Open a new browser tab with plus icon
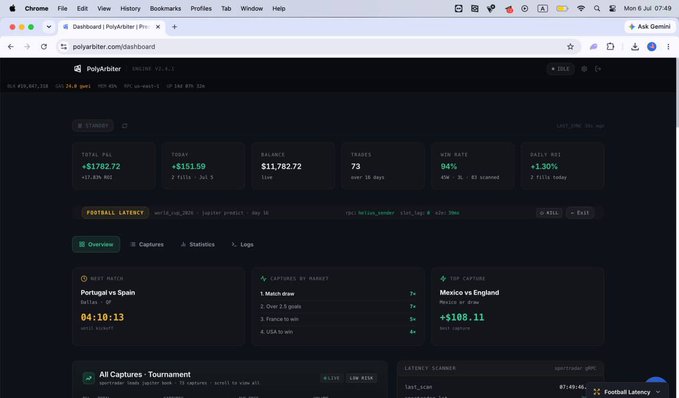This screenshot has width=679, height=398. coord(175,27)
